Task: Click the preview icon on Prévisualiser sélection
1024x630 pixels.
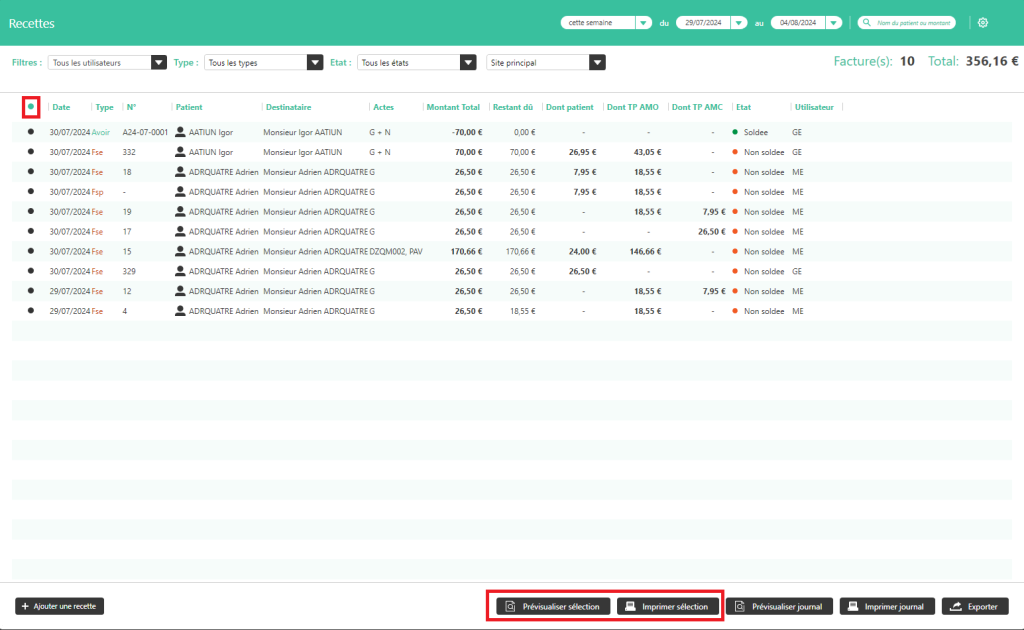Action: tap(510, 606)
